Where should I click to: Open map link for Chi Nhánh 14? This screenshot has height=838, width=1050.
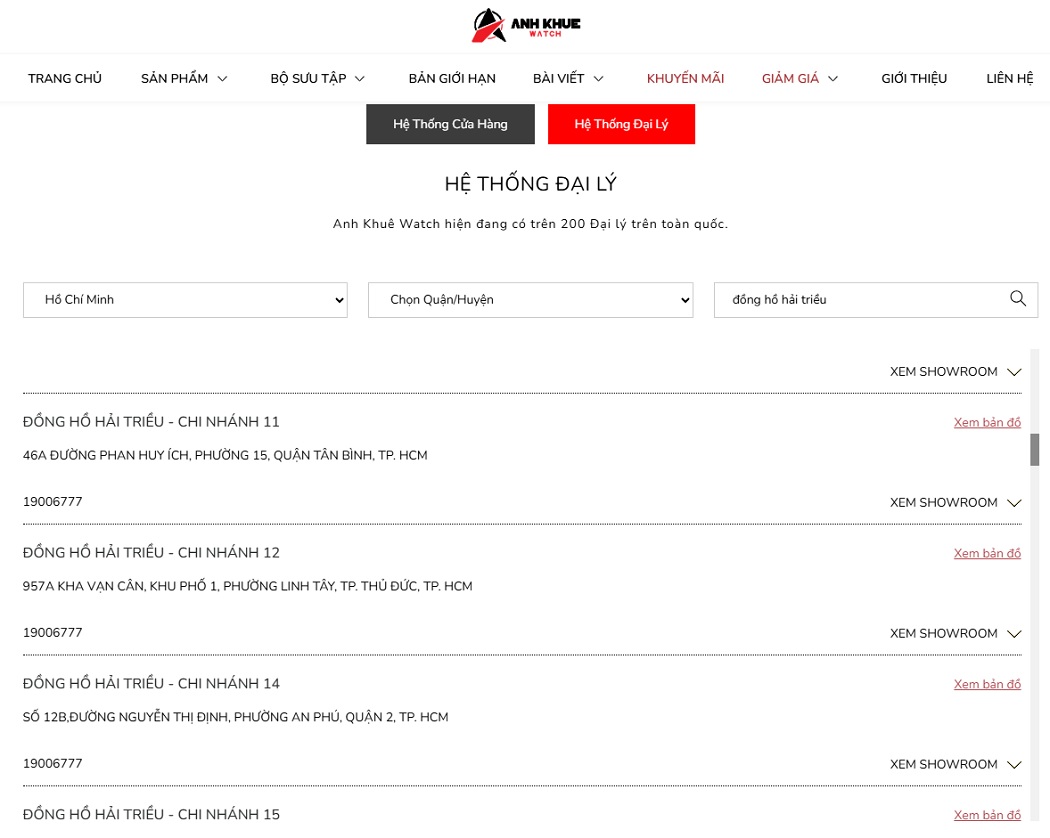(987, 683)
